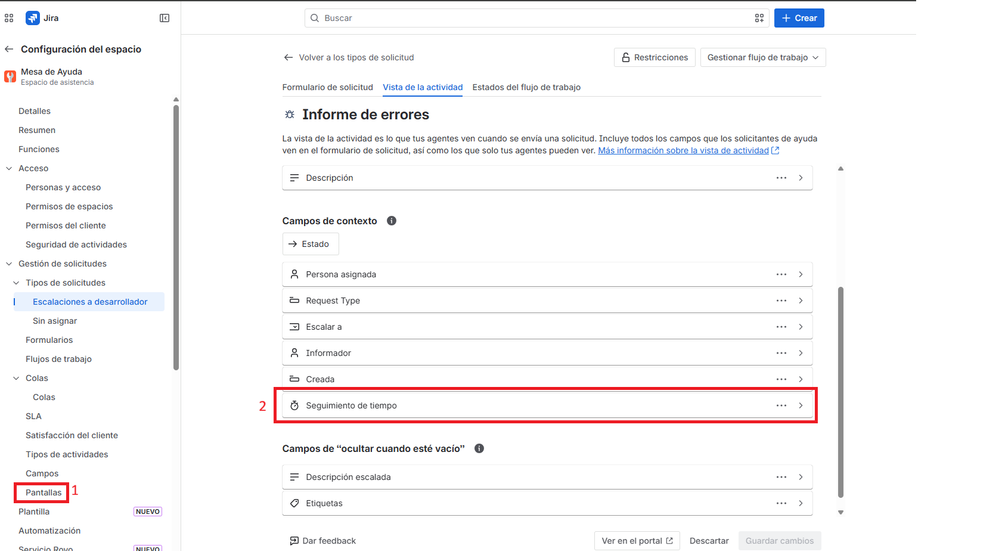This screenshot has width=999, height=551.
Task: Open Más información sobre la vista de actividad link
Action: tap(688, 150)
